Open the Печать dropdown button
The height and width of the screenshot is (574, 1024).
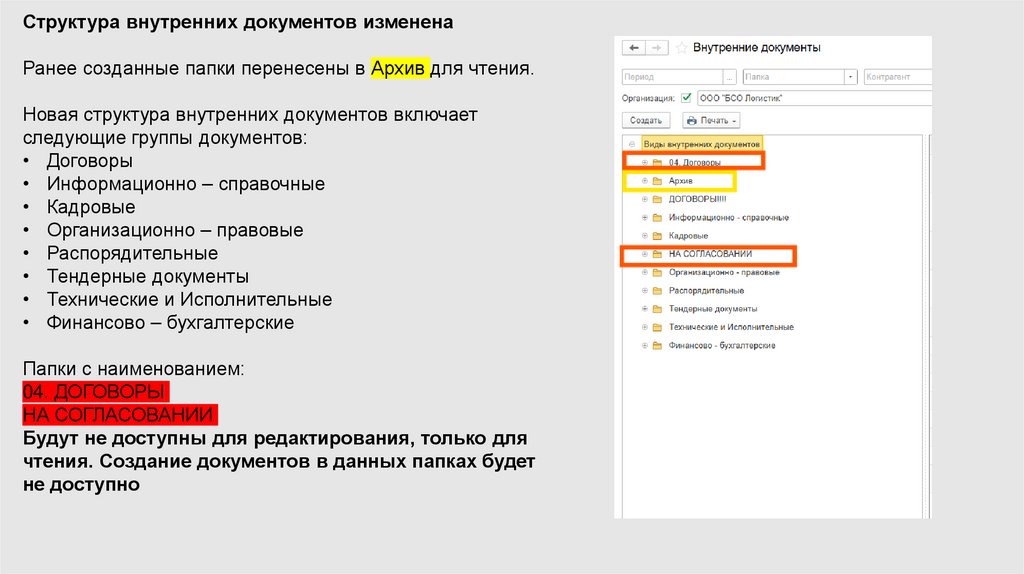(x=711, y=121)
